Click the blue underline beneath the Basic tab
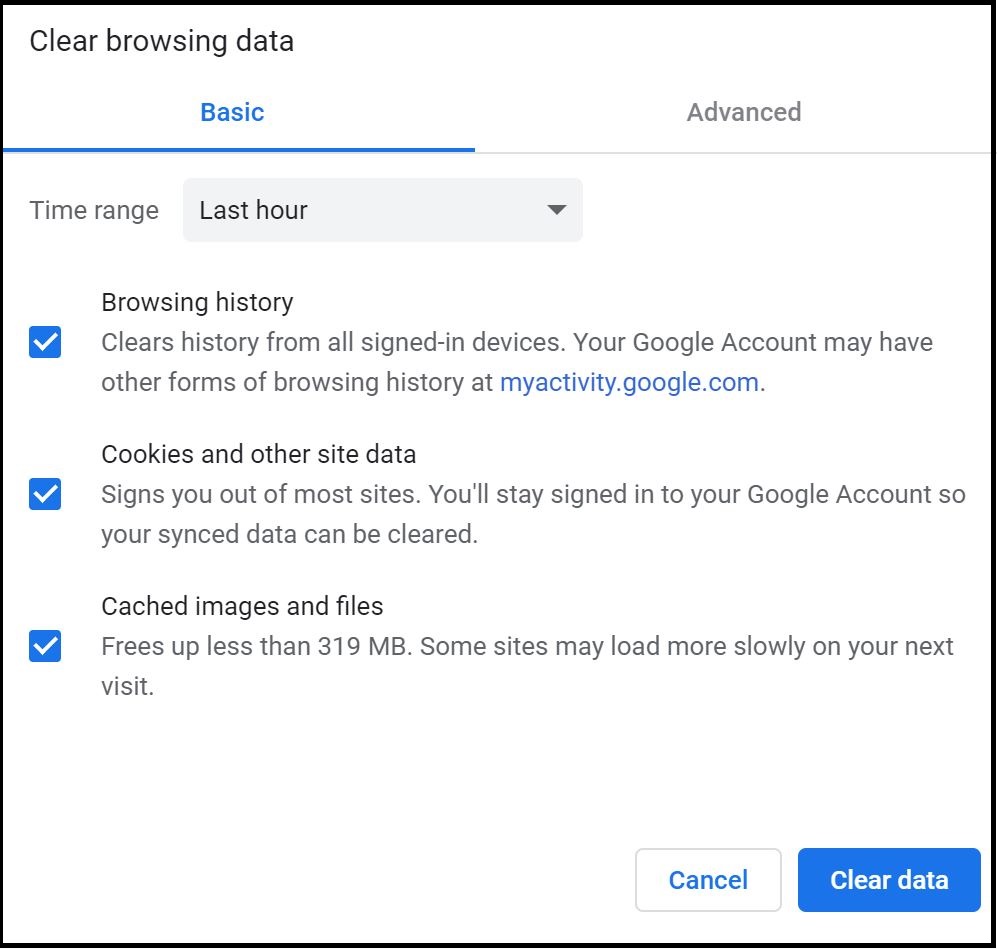 pos(238,150)
